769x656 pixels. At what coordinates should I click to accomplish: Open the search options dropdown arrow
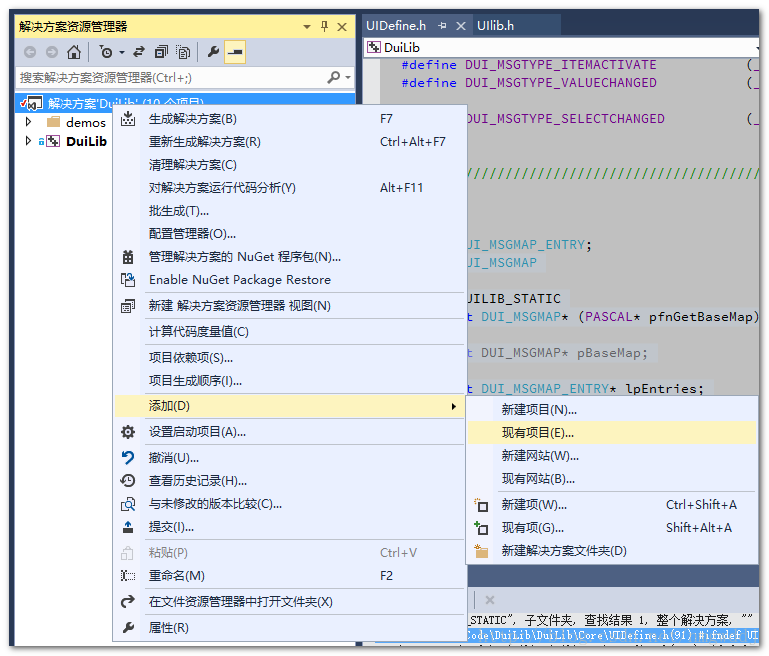348,77
